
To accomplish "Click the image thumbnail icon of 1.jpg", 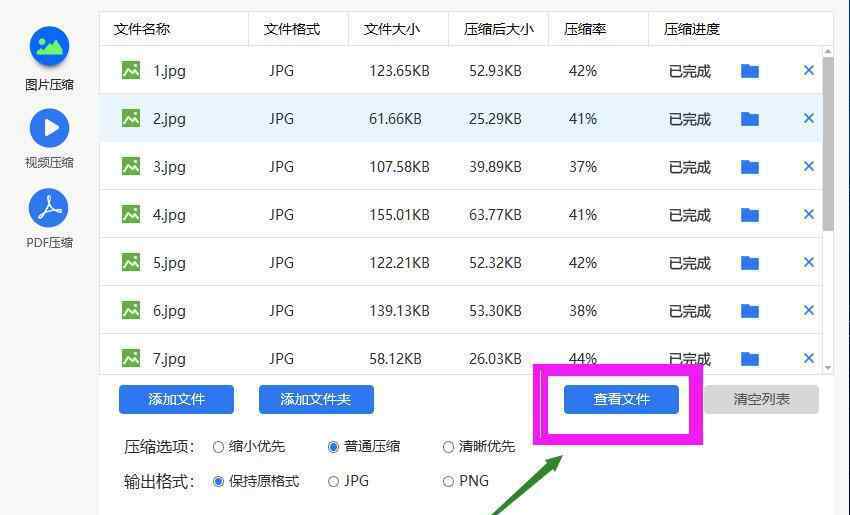I will point(131,70).
